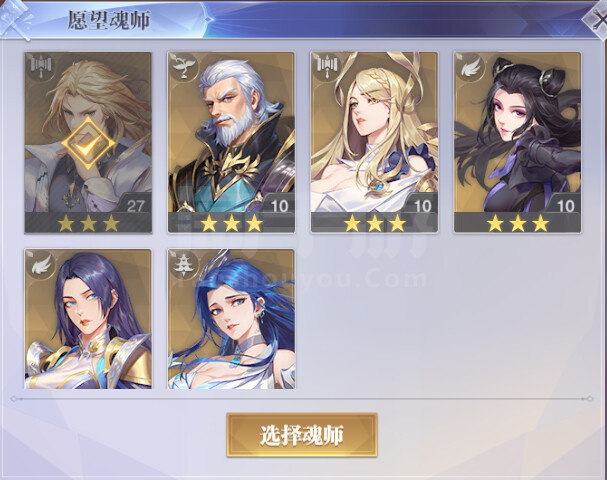
Task: Click the three stars under the bearded elder
Action: 231,223
